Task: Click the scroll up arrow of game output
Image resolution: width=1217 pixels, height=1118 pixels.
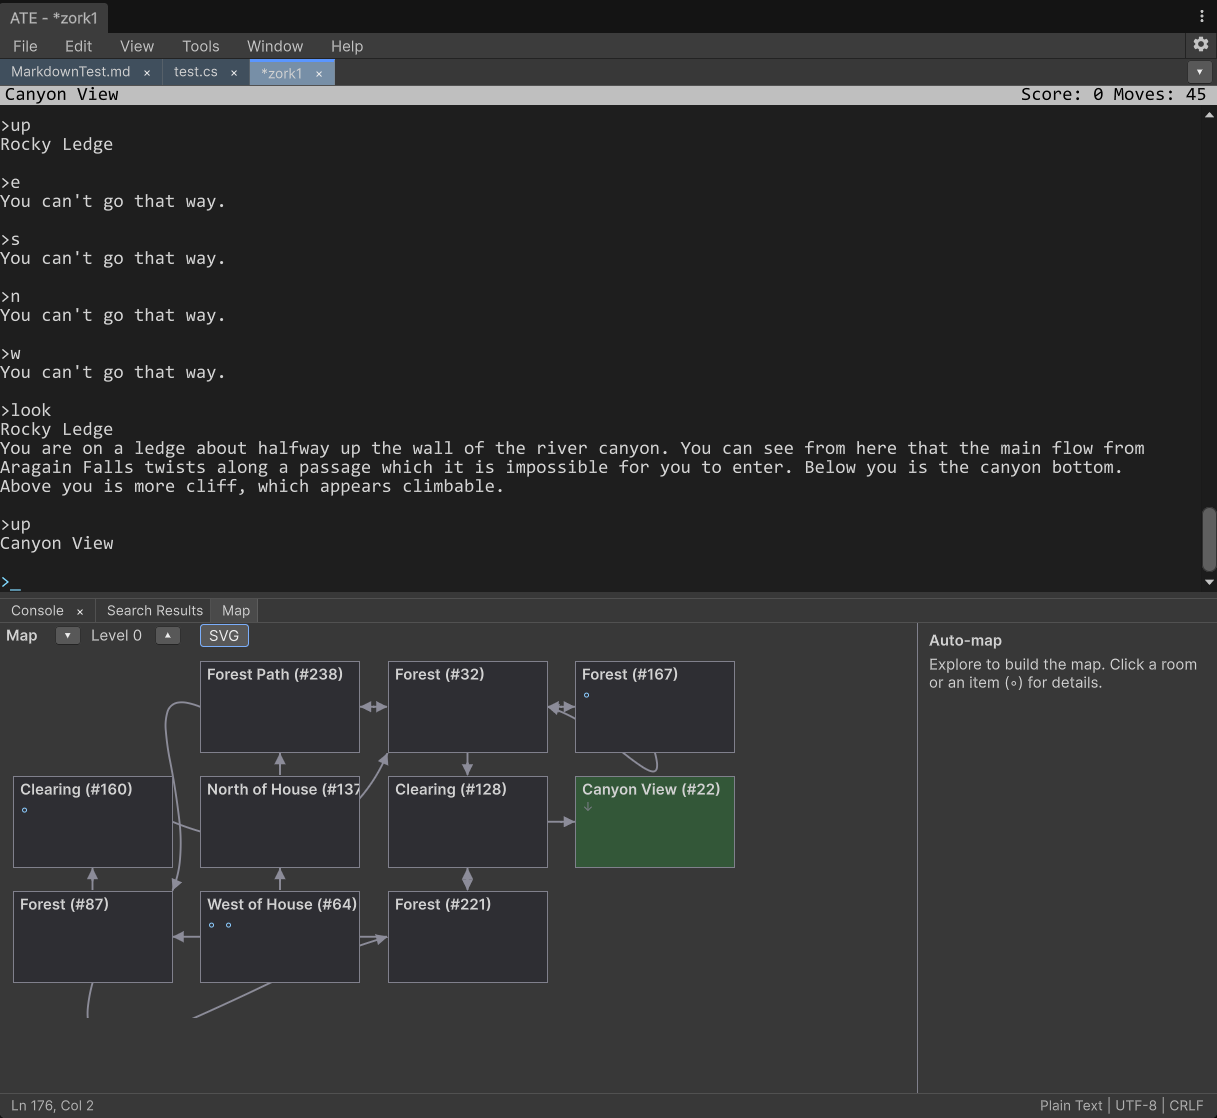Action: pyautogui.click(x=1209, y=116)
